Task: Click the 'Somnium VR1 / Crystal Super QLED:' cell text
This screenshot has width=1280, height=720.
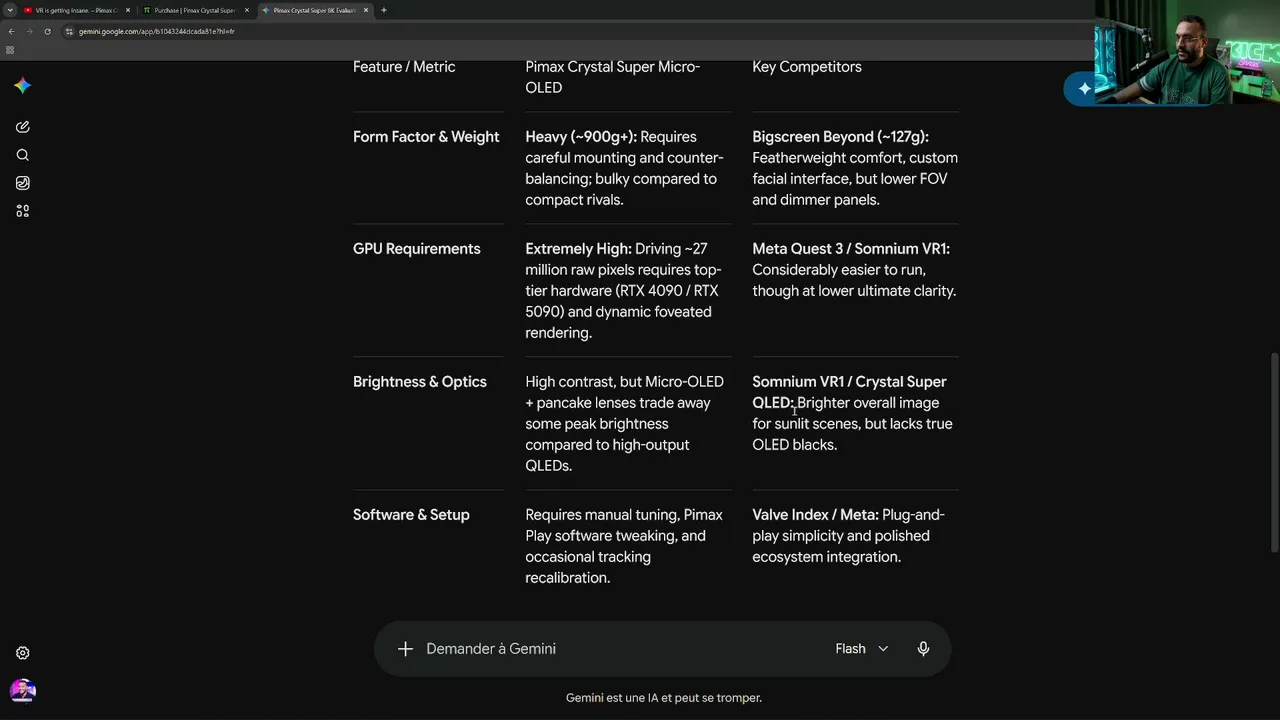Action: 849,392
